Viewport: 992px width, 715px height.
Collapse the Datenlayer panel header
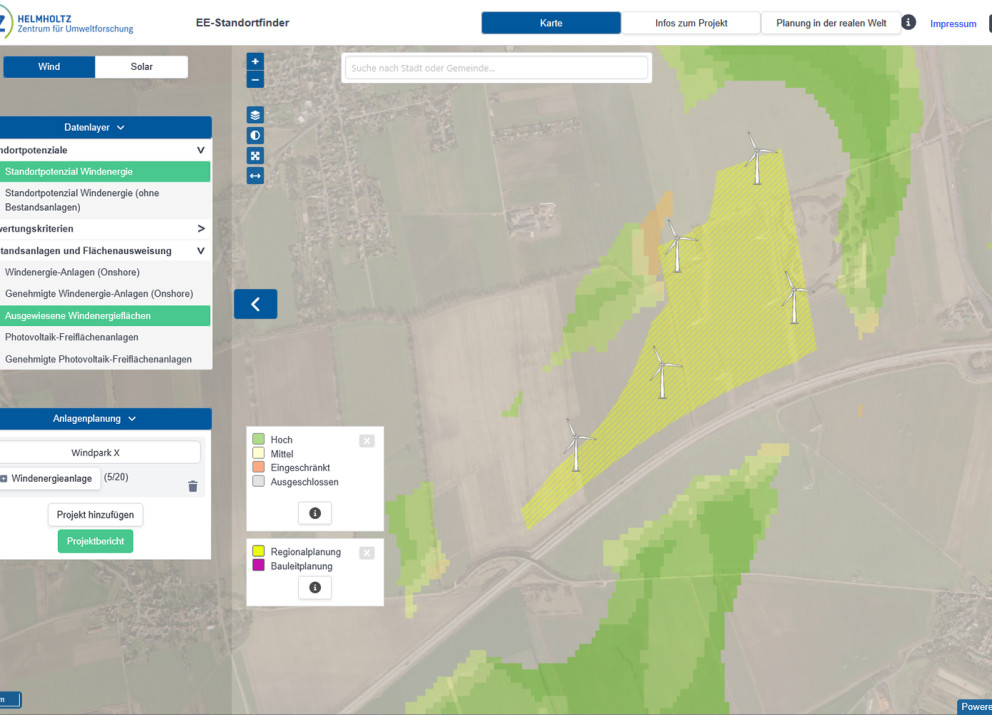click(105, 127)
